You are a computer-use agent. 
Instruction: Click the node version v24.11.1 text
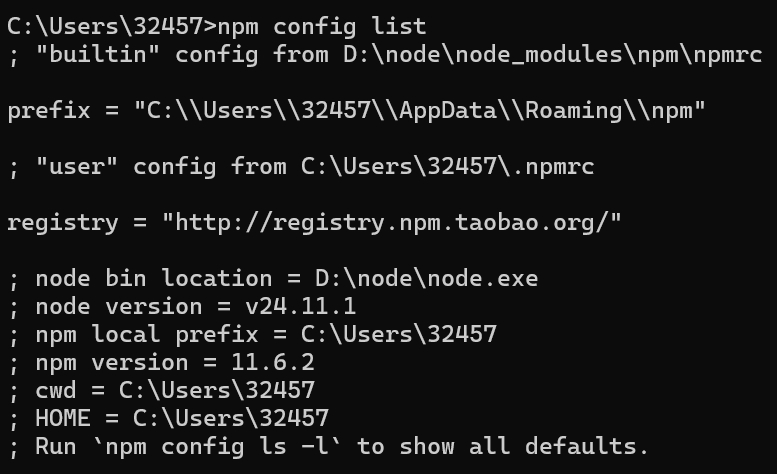pos(300,305)
